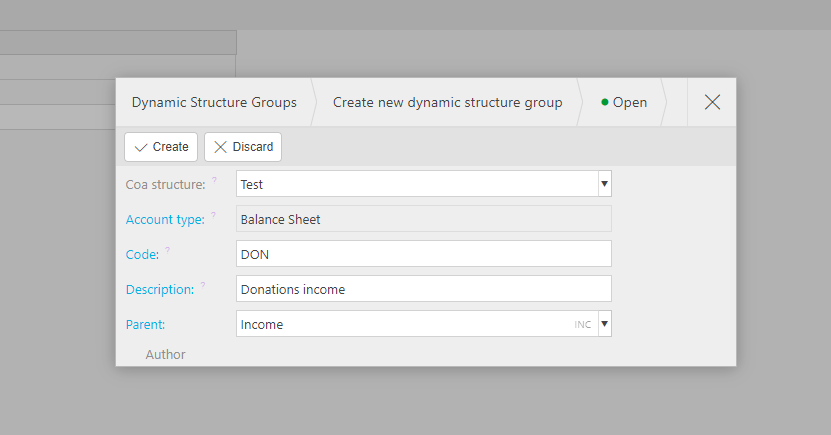This screenshot has width=831, height=435.
Task: Click the Coa structure combo box showing Test
Action: [x=416, y=184]
